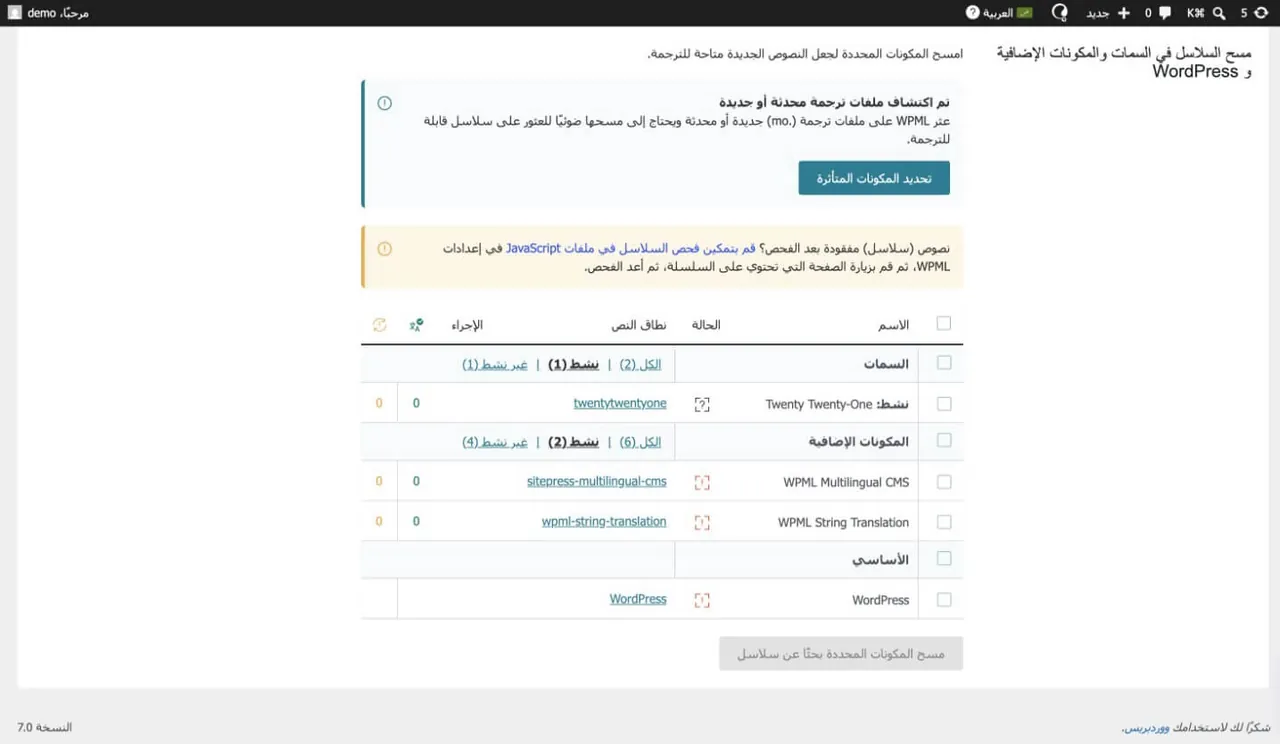Click the help question mark in admin bar

click(x=972, y=13)
